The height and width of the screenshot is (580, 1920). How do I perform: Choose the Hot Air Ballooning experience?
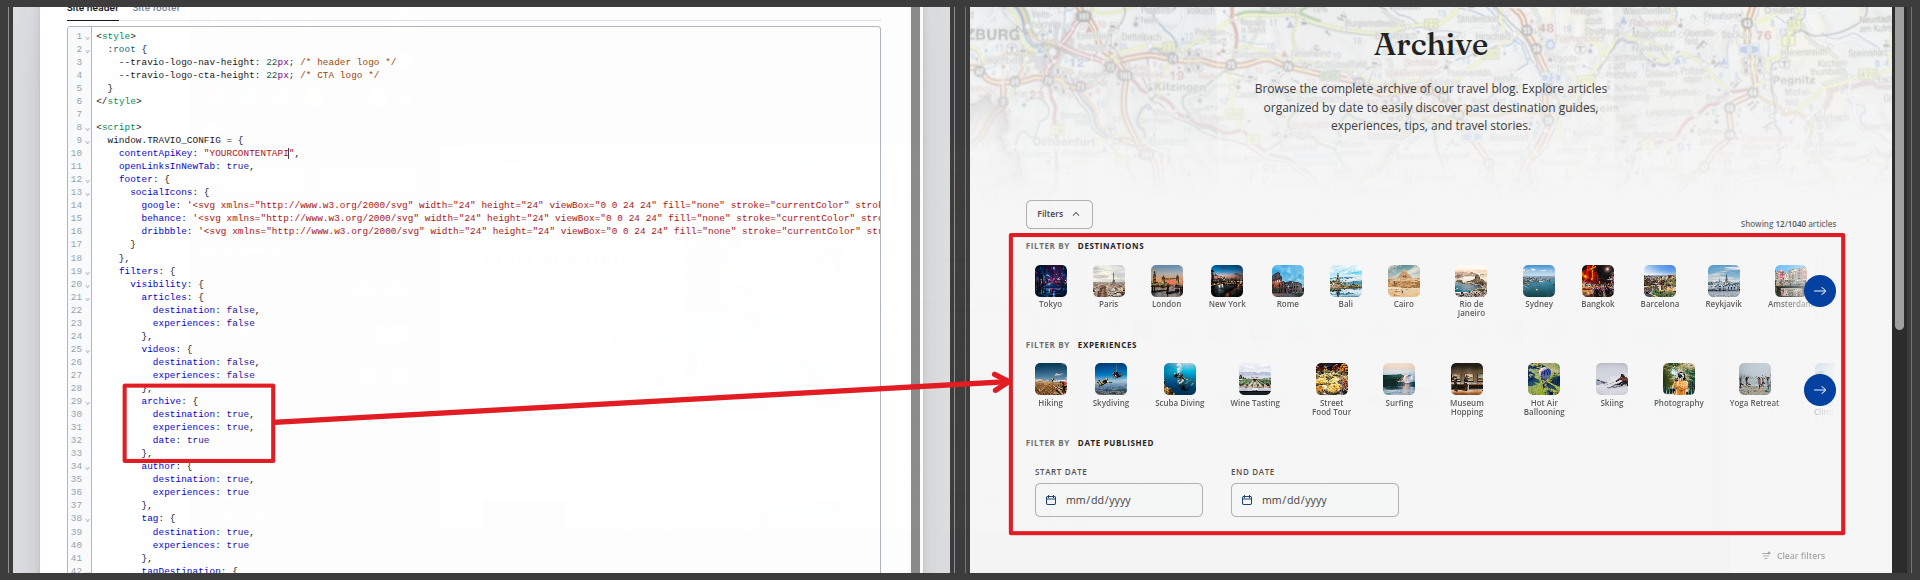pos(1543,380)
